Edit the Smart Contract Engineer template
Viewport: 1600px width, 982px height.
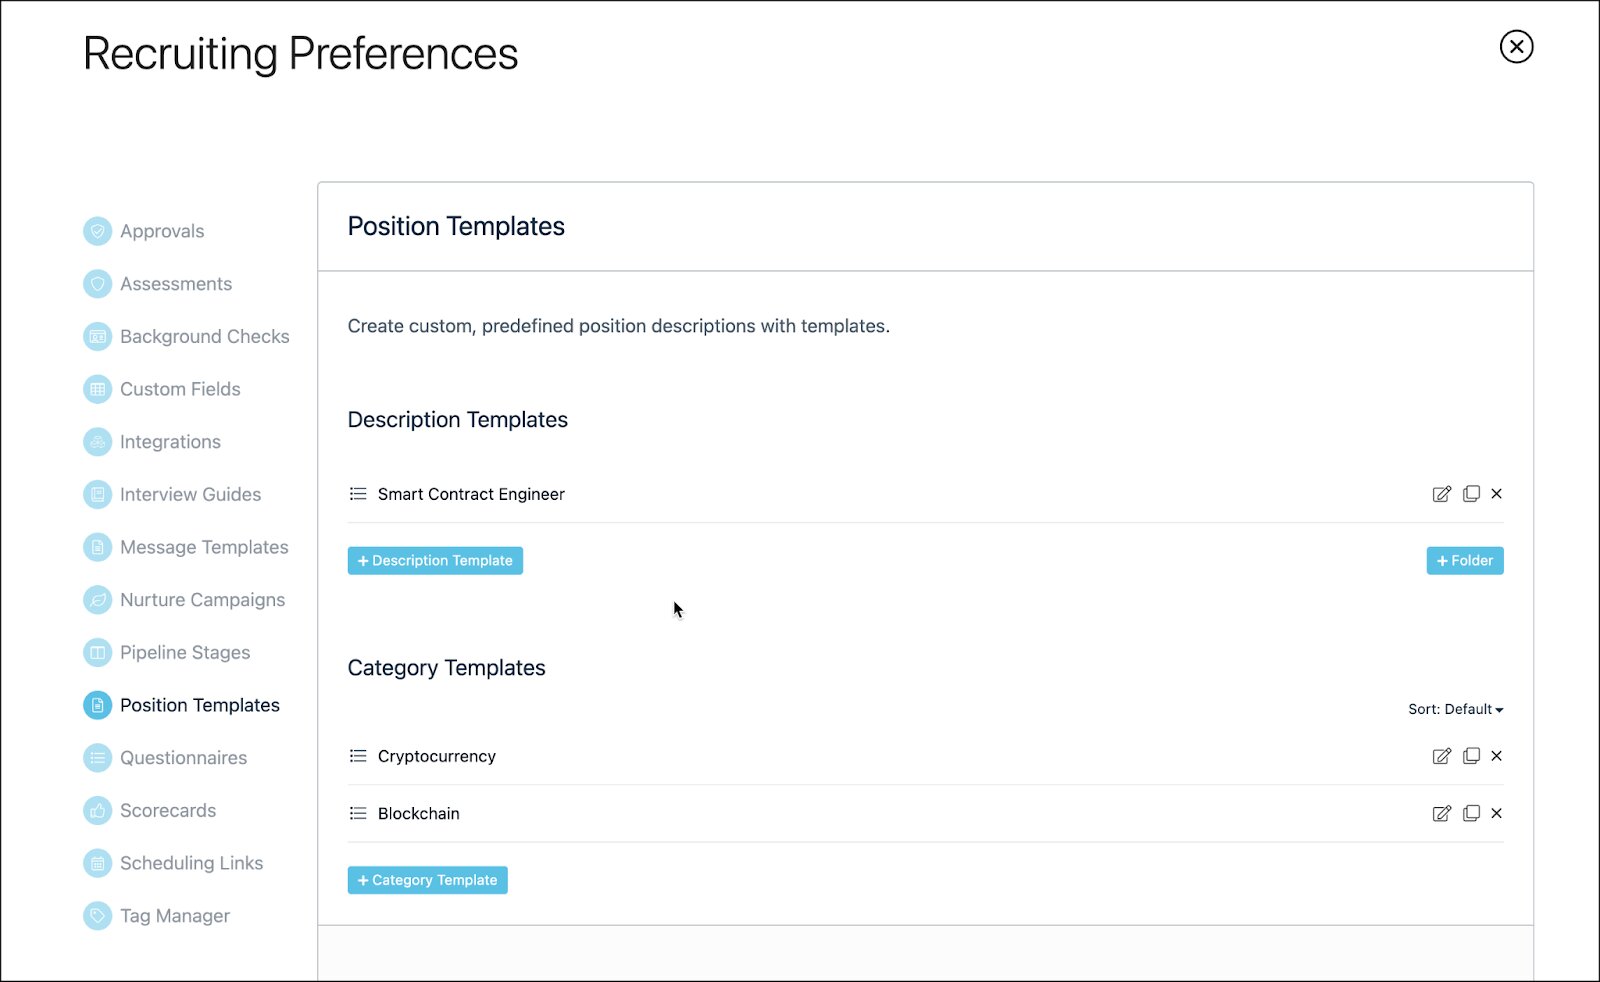coord(1441,494)
